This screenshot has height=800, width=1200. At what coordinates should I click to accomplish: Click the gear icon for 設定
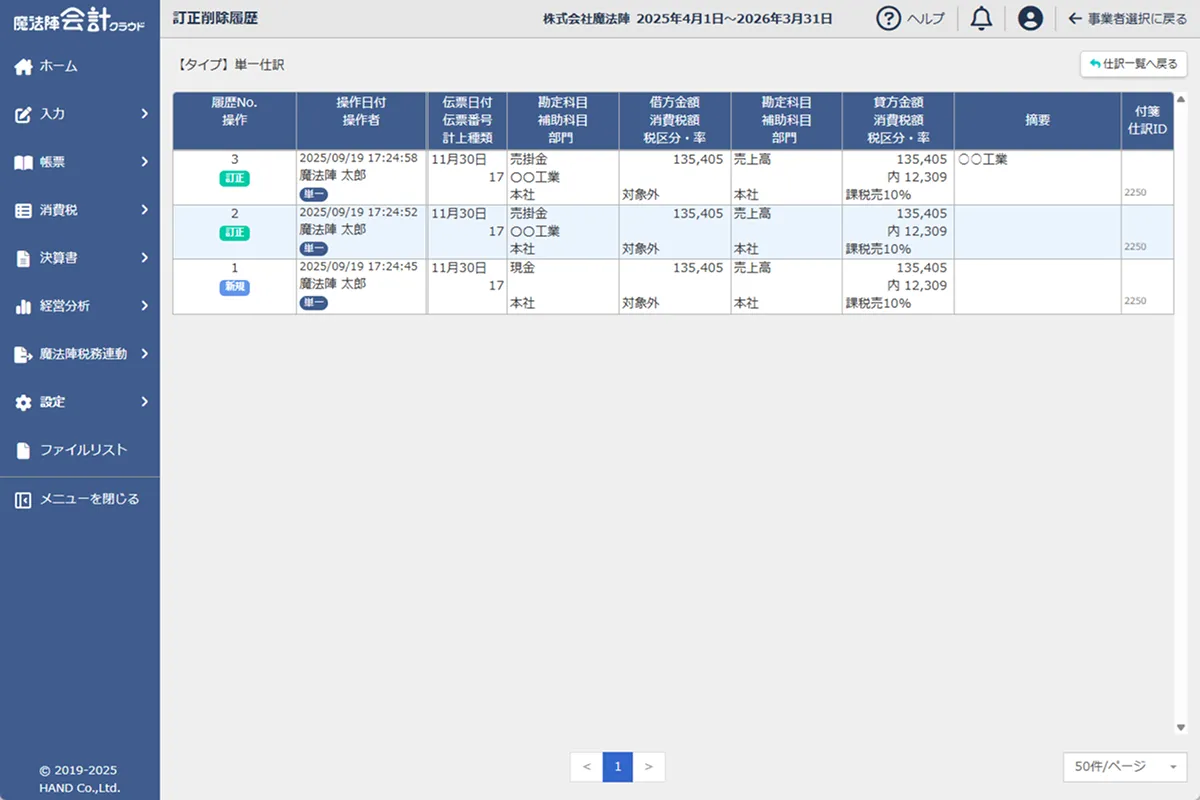coord(24,402)
